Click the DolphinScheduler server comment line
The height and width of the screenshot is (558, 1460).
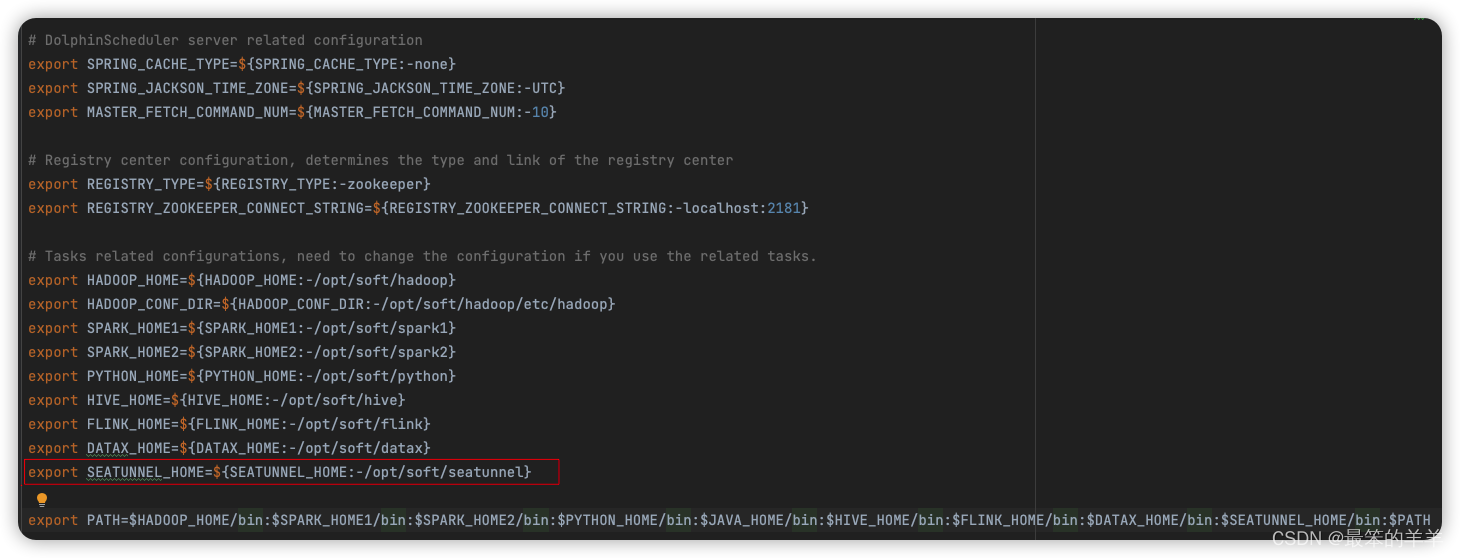click(225, 40)
